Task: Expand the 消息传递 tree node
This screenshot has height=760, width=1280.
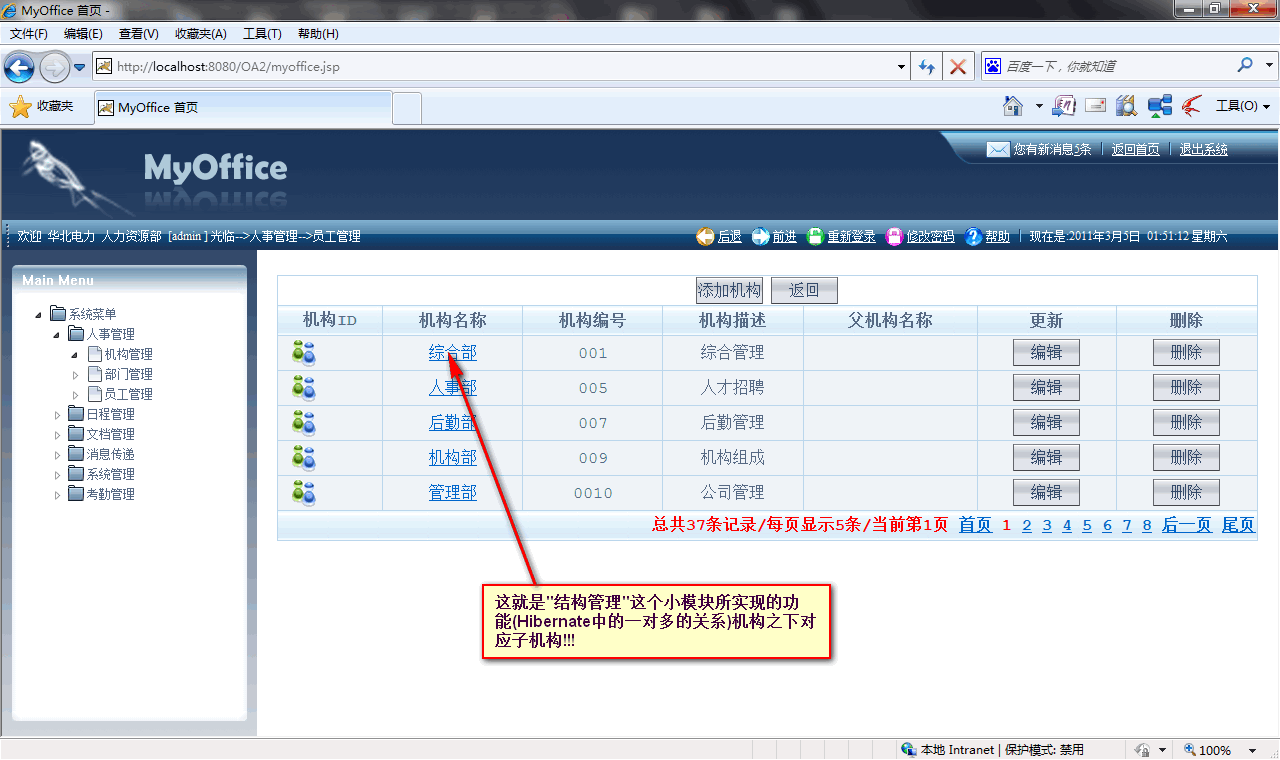Action: (57, 455)
